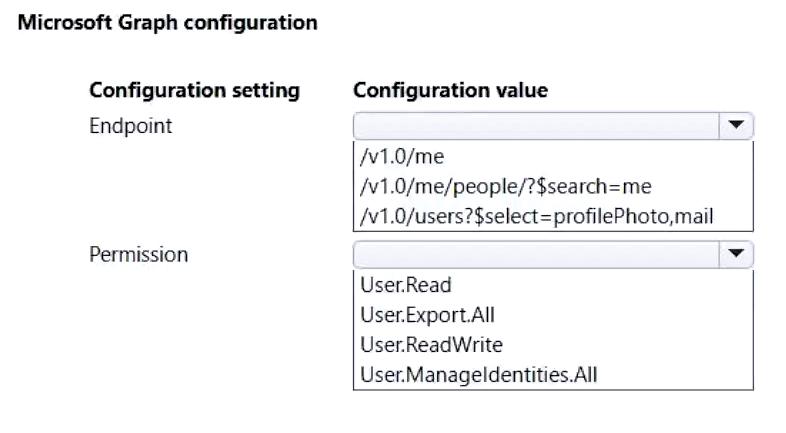The height and width of the screenshot is (433, 786).
Task: Expand the Endpoint dropdown arrow
Action: click(736, 125)
